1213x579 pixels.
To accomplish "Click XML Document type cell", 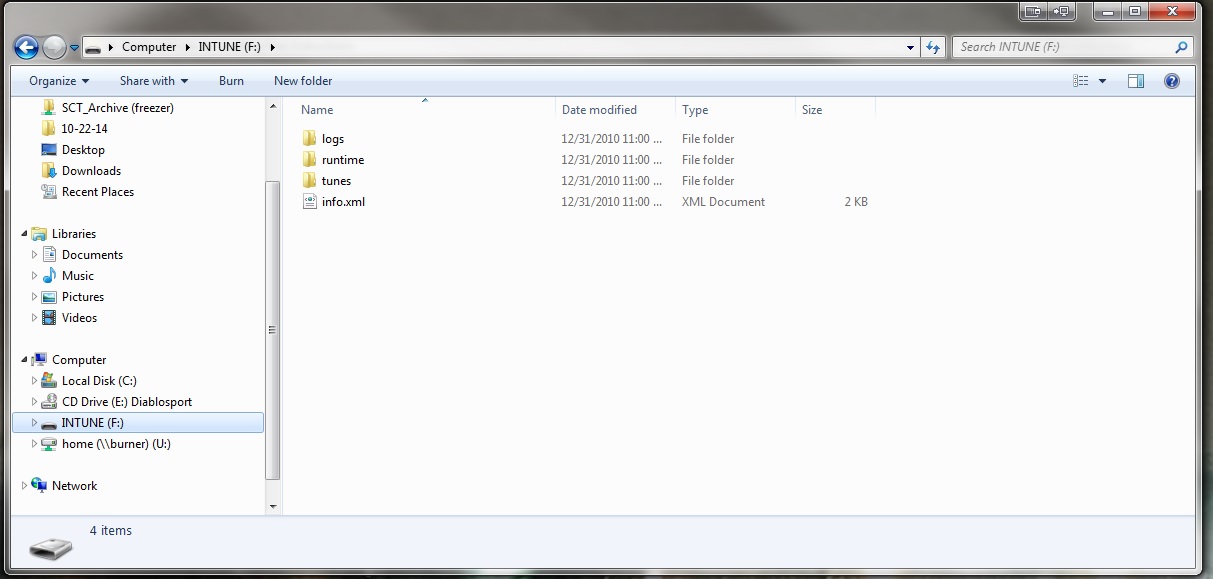I will tap(723, 202).
